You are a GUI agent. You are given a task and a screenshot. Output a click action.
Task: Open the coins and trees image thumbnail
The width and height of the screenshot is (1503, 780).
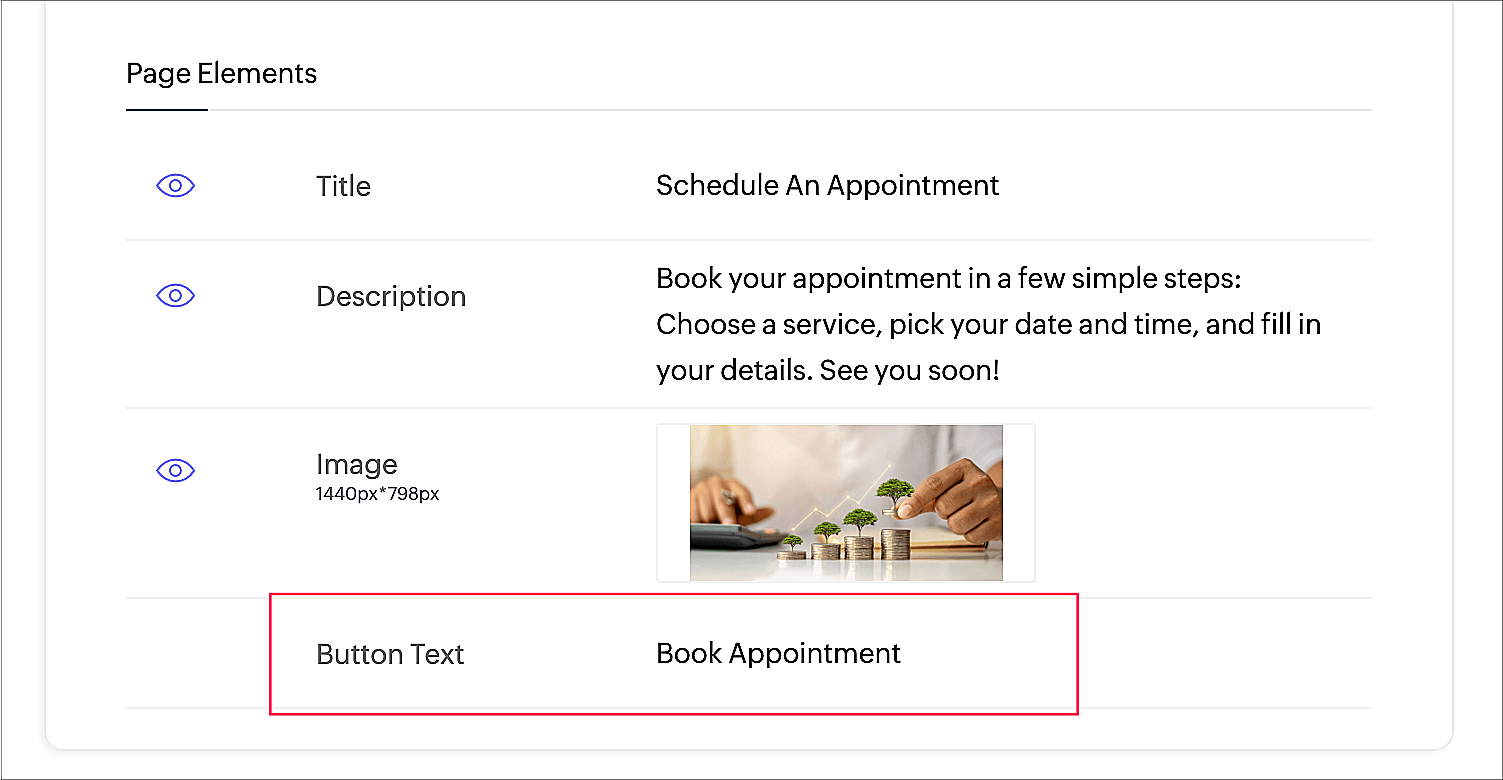pyautogui.click(x=846, y=503)
